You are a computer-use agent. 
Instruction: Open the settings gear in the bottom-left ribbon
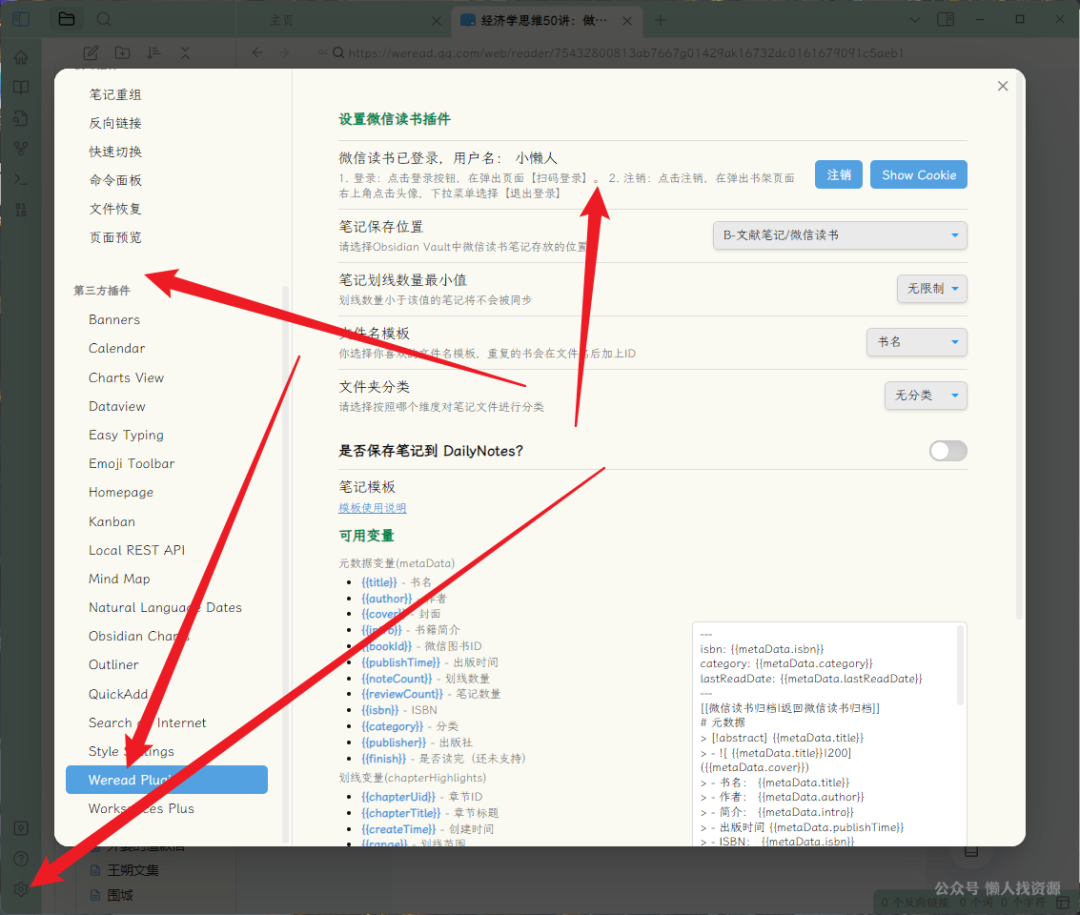(21, 889)
